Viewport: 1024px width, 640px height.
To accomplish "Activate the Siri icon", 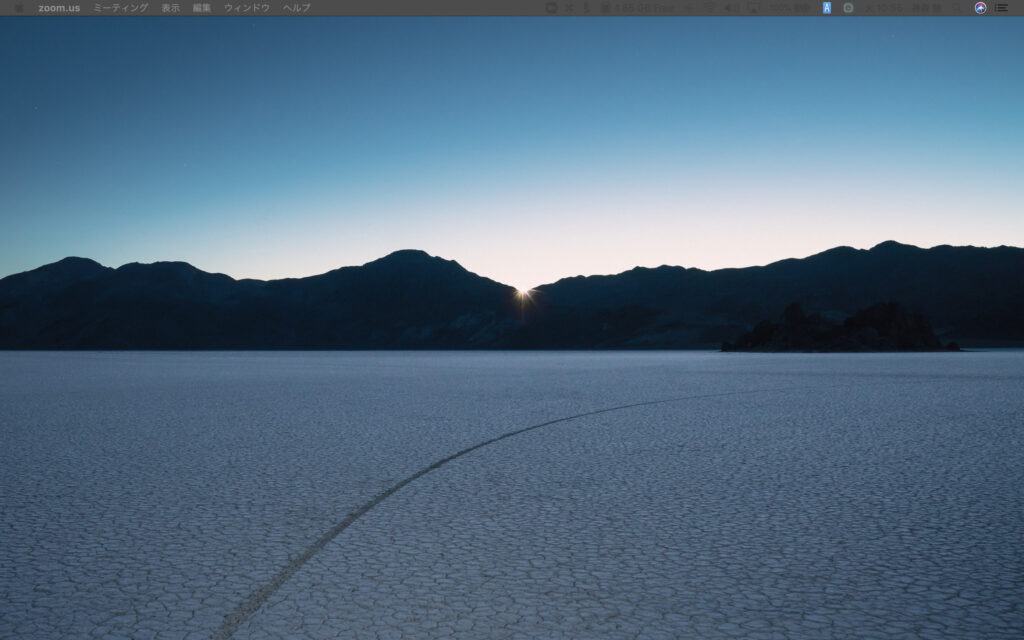I will pos(980,8).
